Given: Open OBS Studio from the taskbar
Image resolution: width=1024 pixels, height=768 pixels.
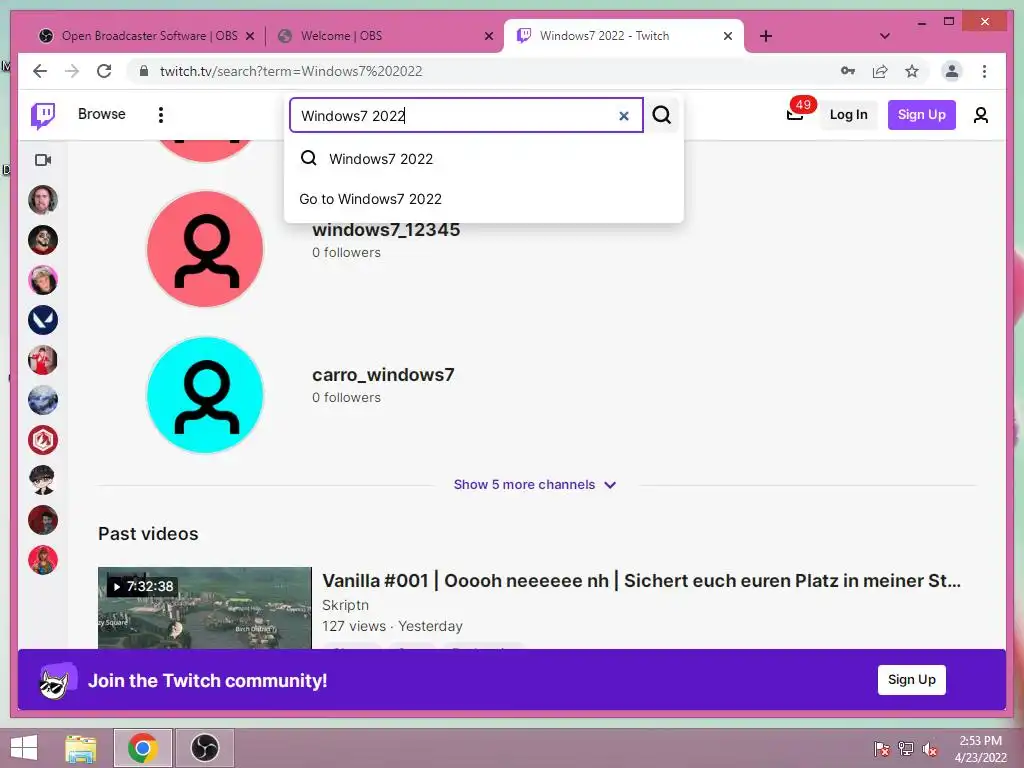Looking at the screenshot, I should [x=205, y=748].
